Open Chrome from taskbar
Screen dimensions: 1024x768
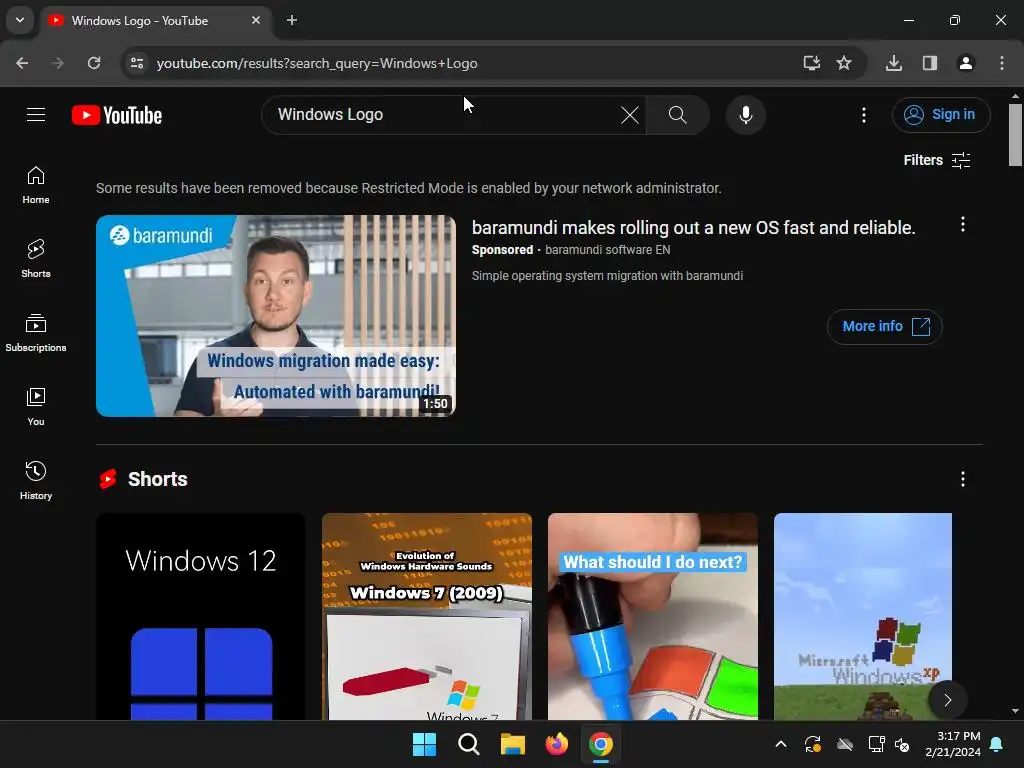pyautogui.click(x=601, y=744)
